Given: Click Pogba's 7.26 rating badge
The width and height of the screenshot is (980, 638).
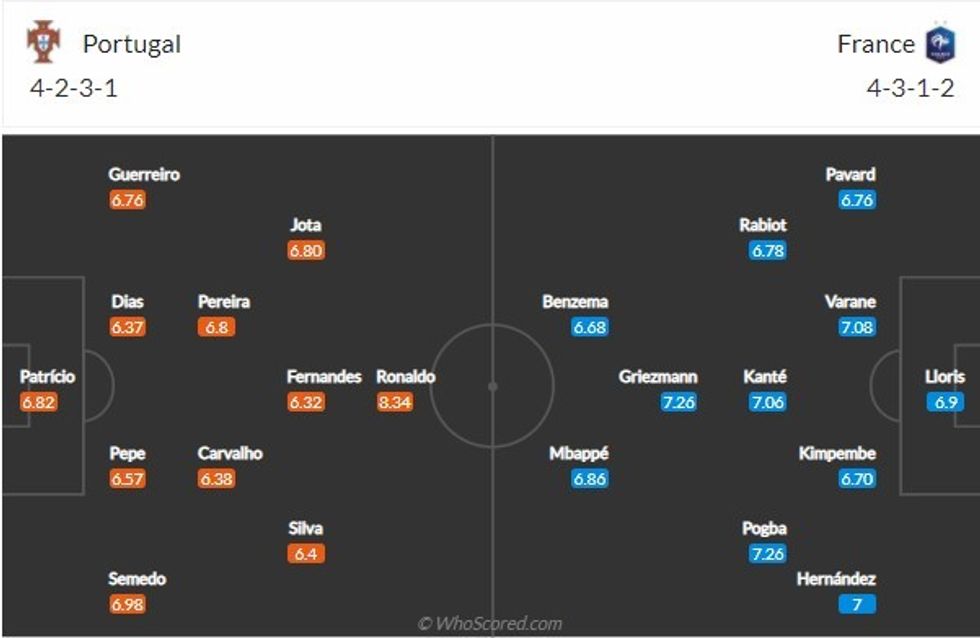Looking at the screenshot, I should pyautogui.click(x=767, y=554).
